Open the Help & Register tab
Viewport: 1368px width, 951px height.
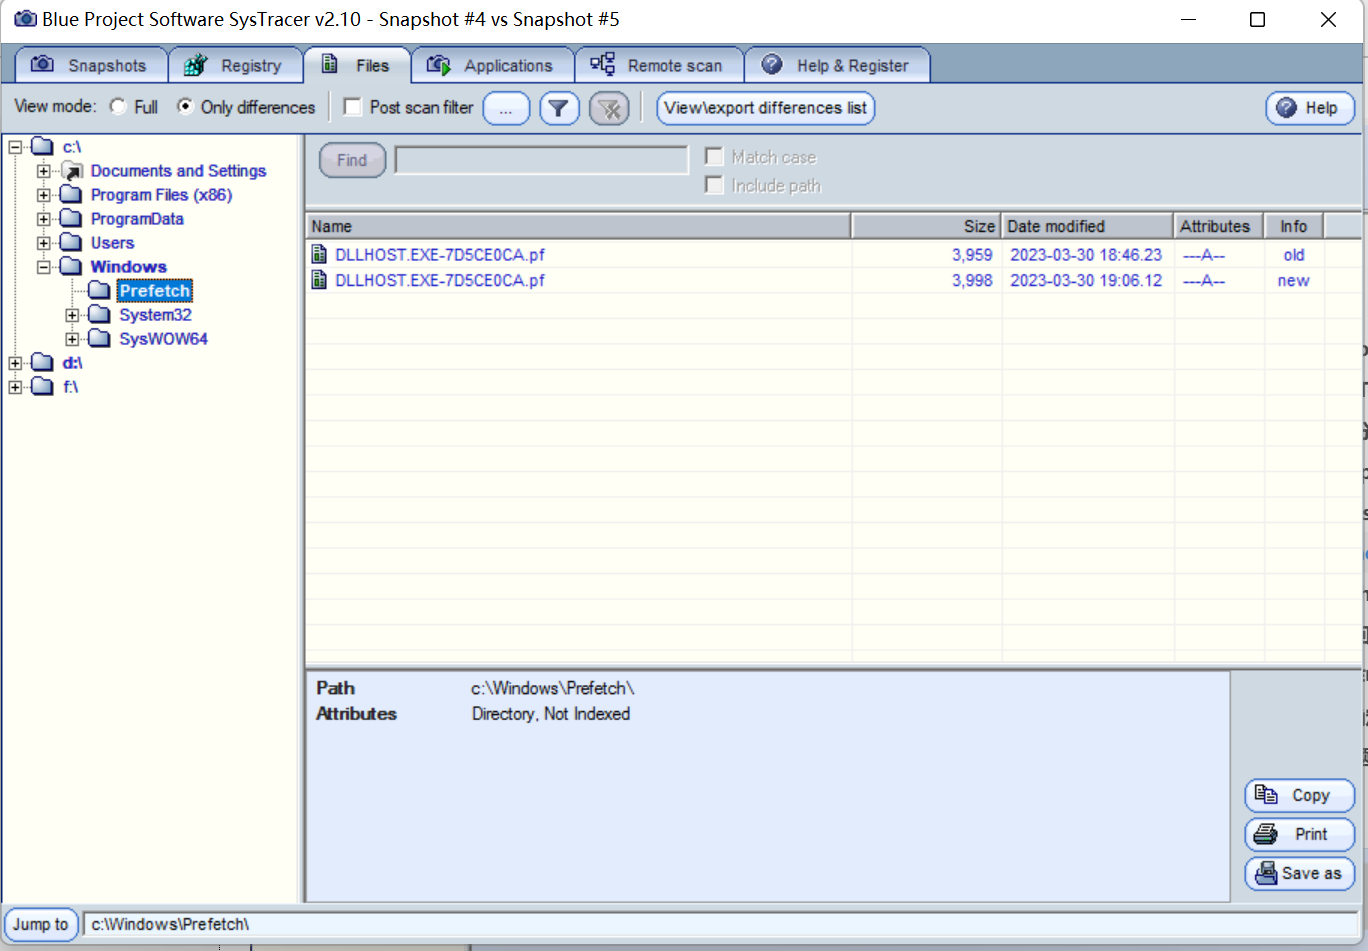coord(838,65)
